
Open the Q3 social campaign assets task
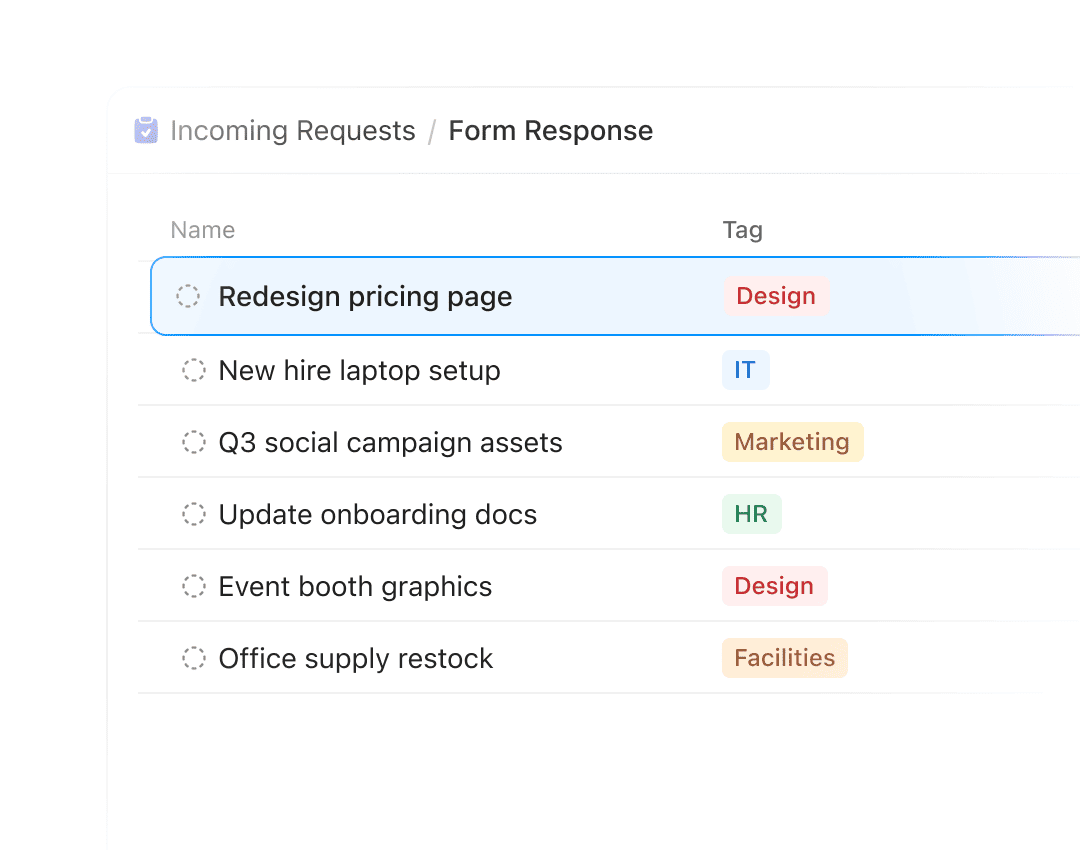390,443
